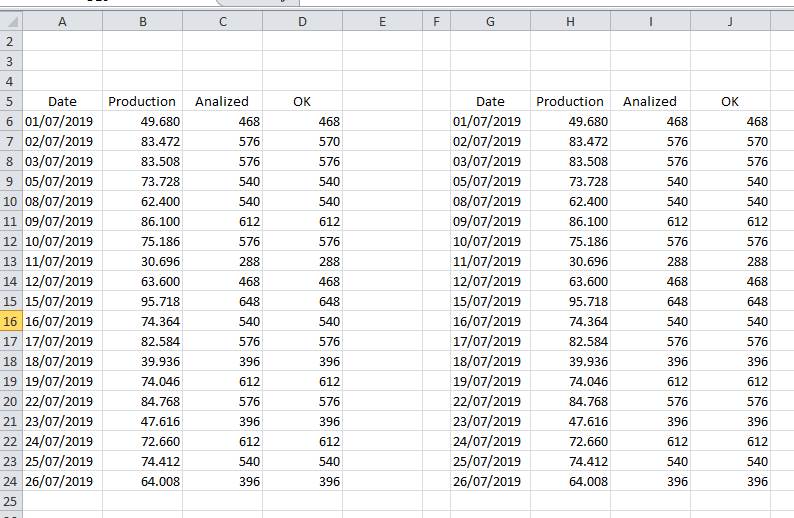Select row 5 header
Viewport: 794px width, 518px height.
(x=11, y=101)
